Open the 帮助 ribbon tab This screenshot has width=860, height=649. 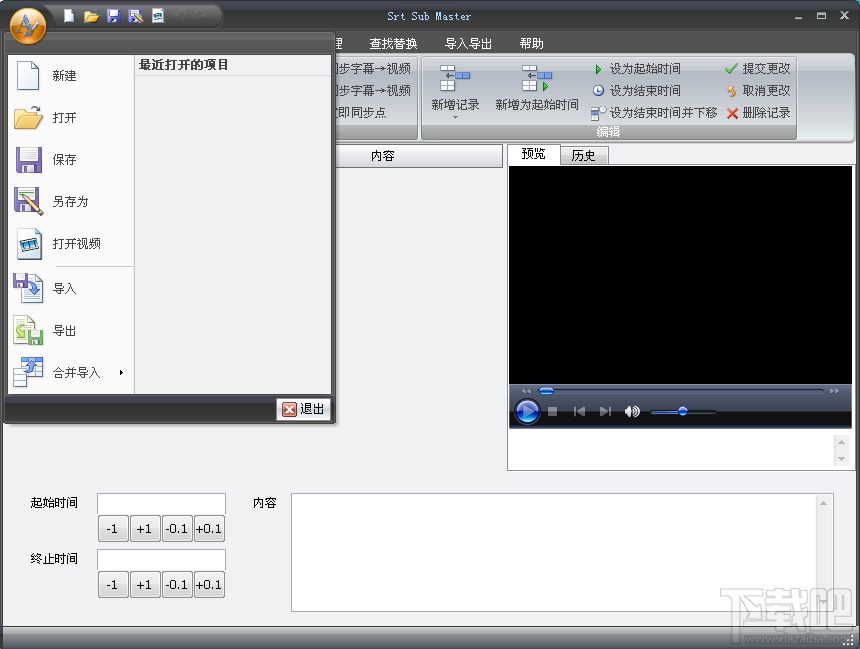(531, 43)
